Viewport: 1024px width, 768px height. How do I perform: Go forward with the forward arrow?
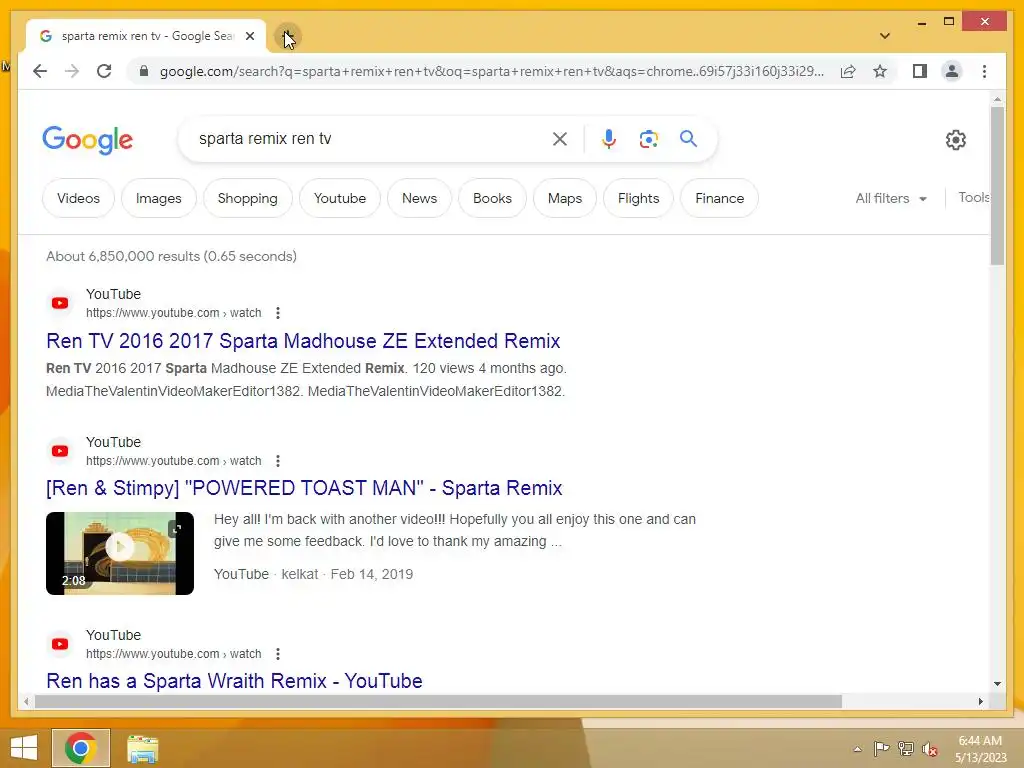pos(72,71)
